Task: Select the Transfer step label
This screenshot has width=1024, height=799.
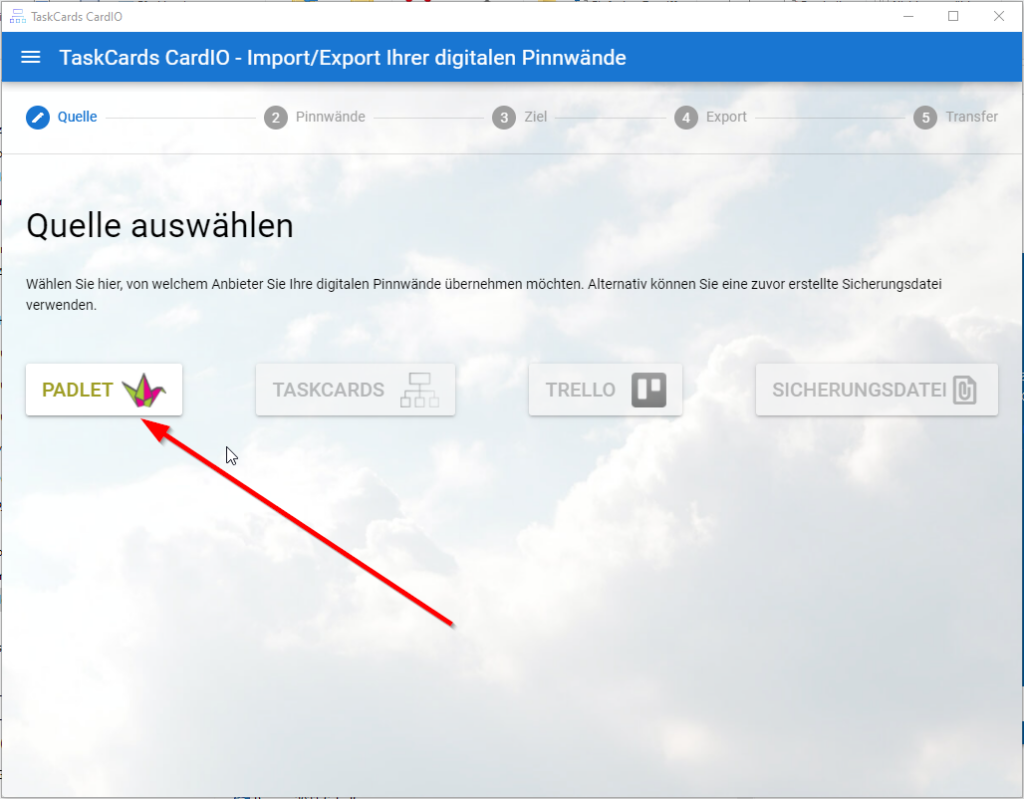Action: pos(971,117)
